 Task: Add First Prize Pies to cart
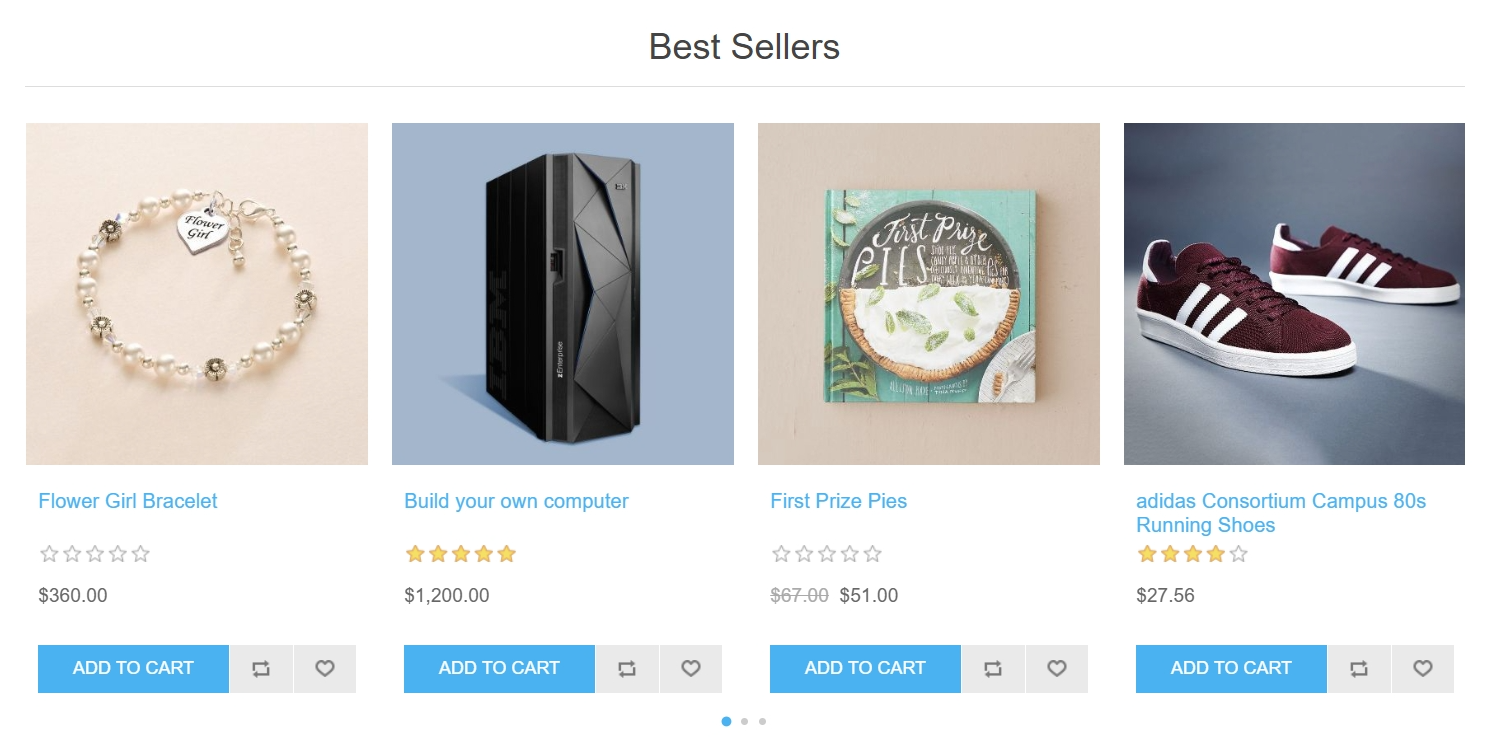865,669
